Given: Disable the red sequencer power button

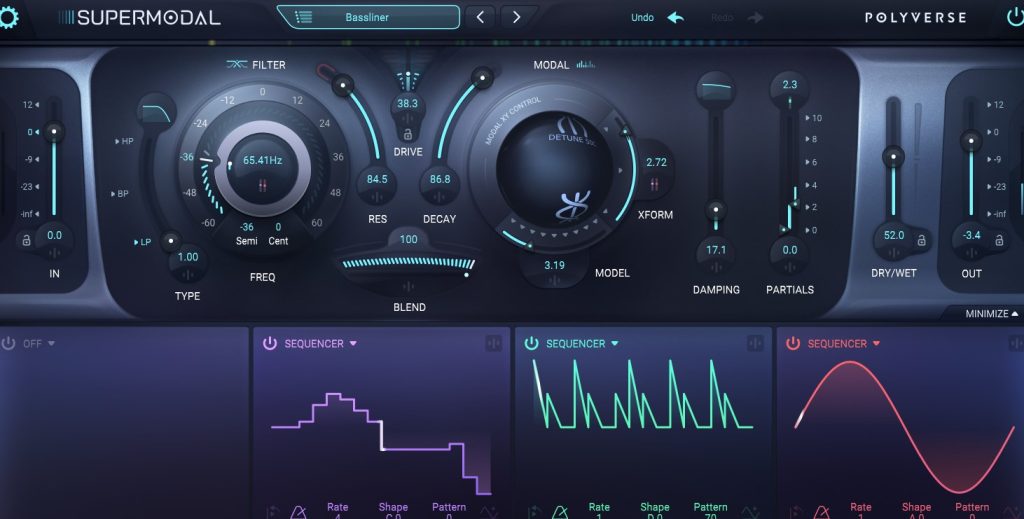Looking at the screenshot, I should tap(793, 343).
